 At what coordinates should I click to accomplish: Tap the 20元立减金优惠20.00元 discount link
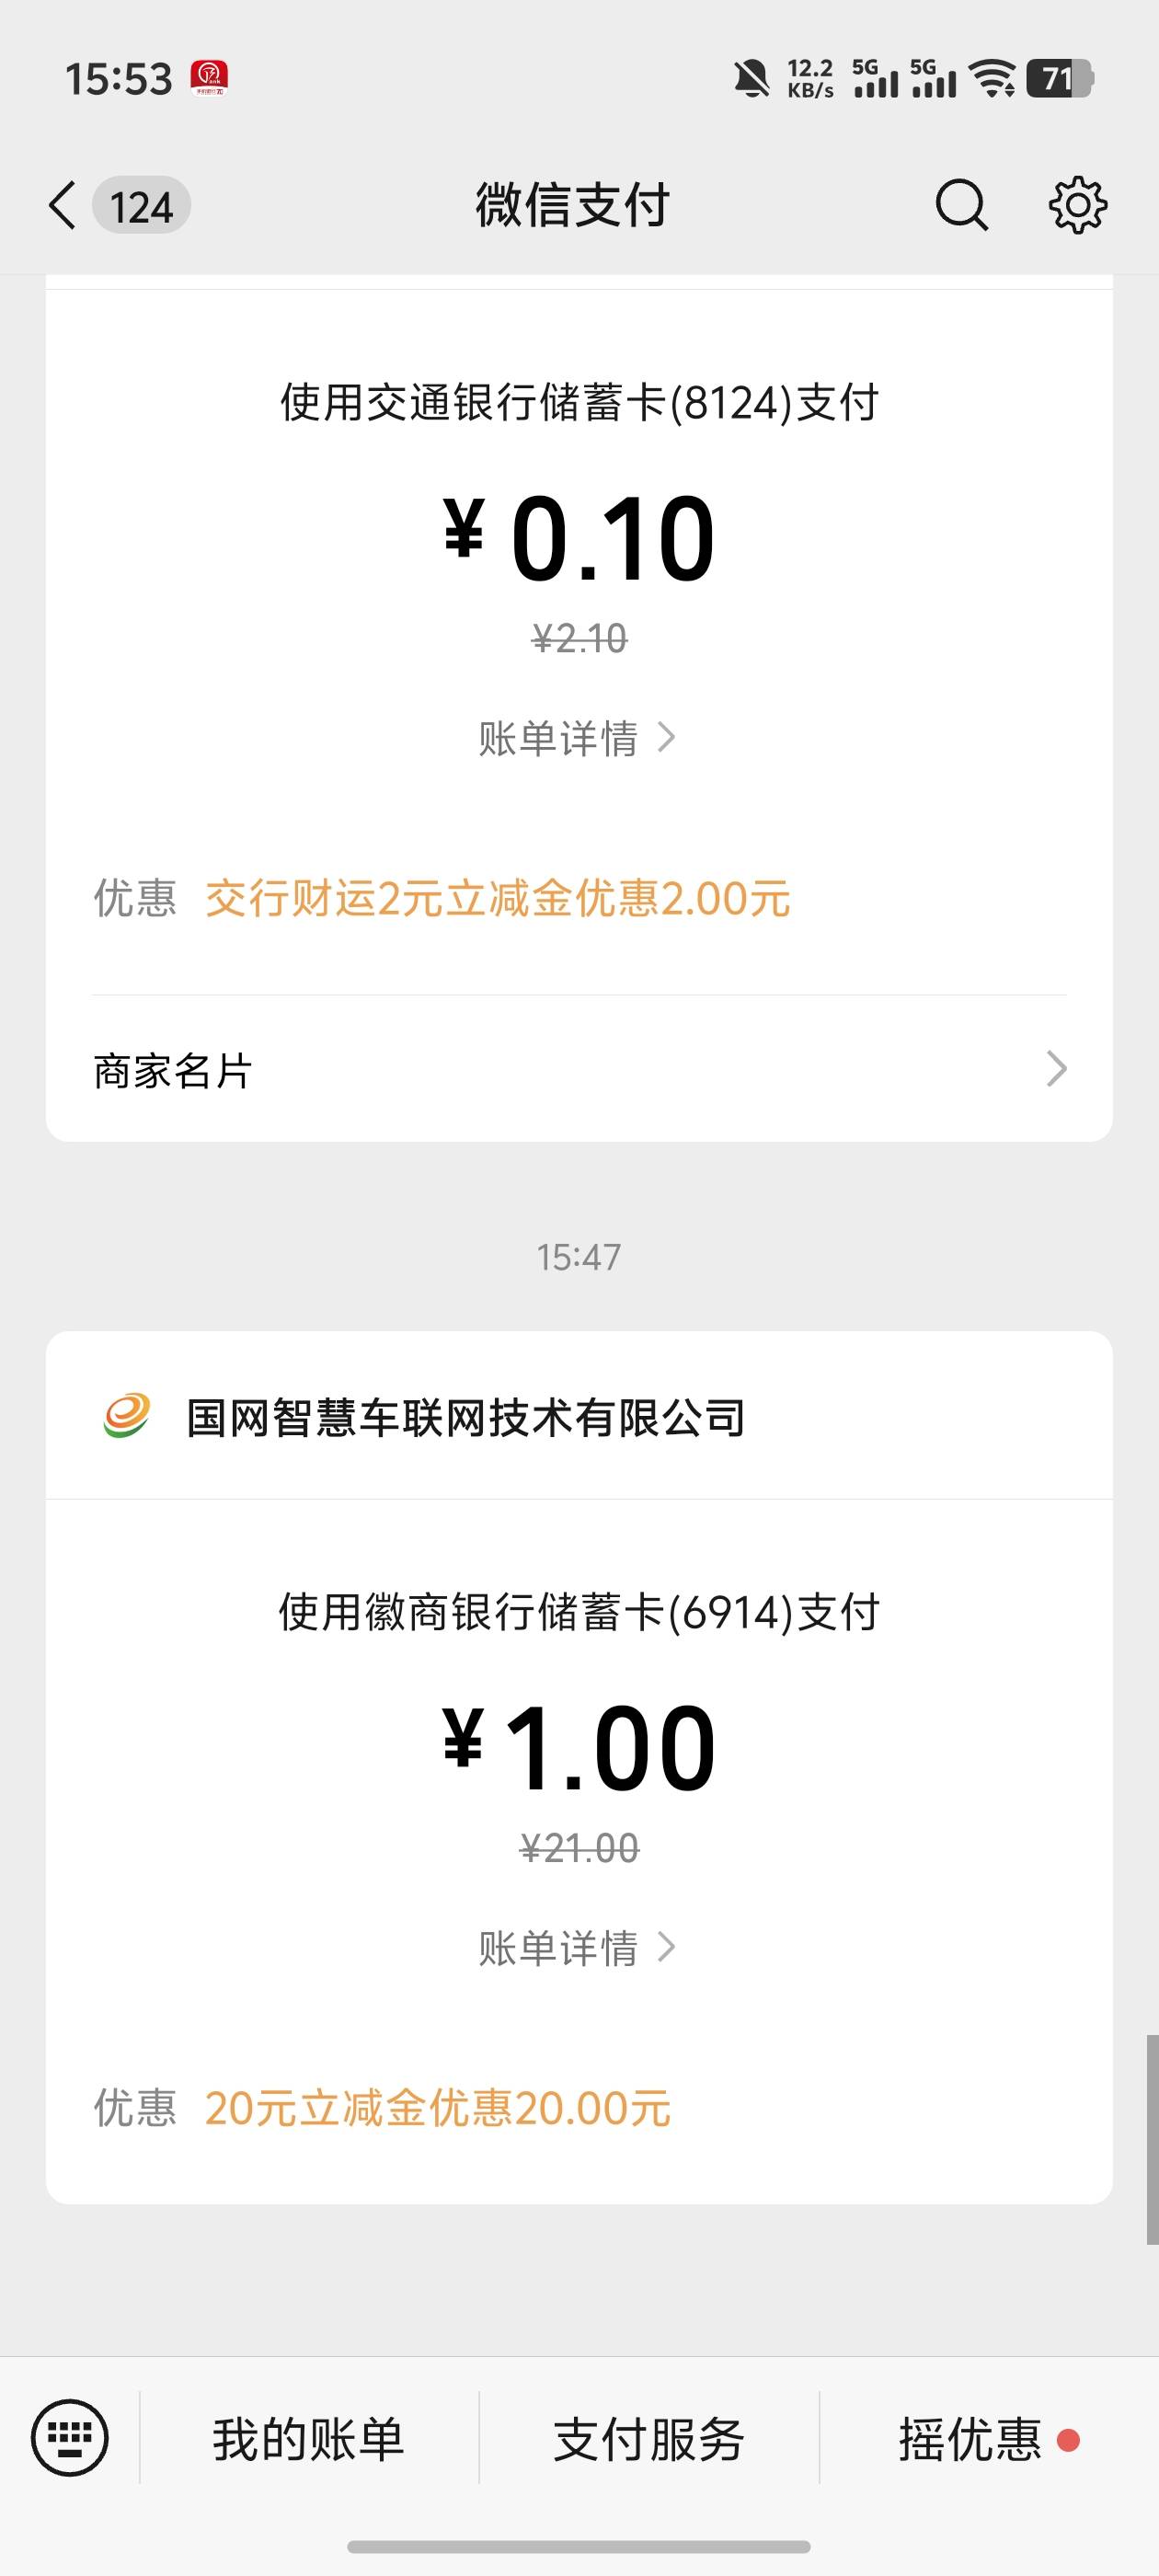coord(437,2108)
